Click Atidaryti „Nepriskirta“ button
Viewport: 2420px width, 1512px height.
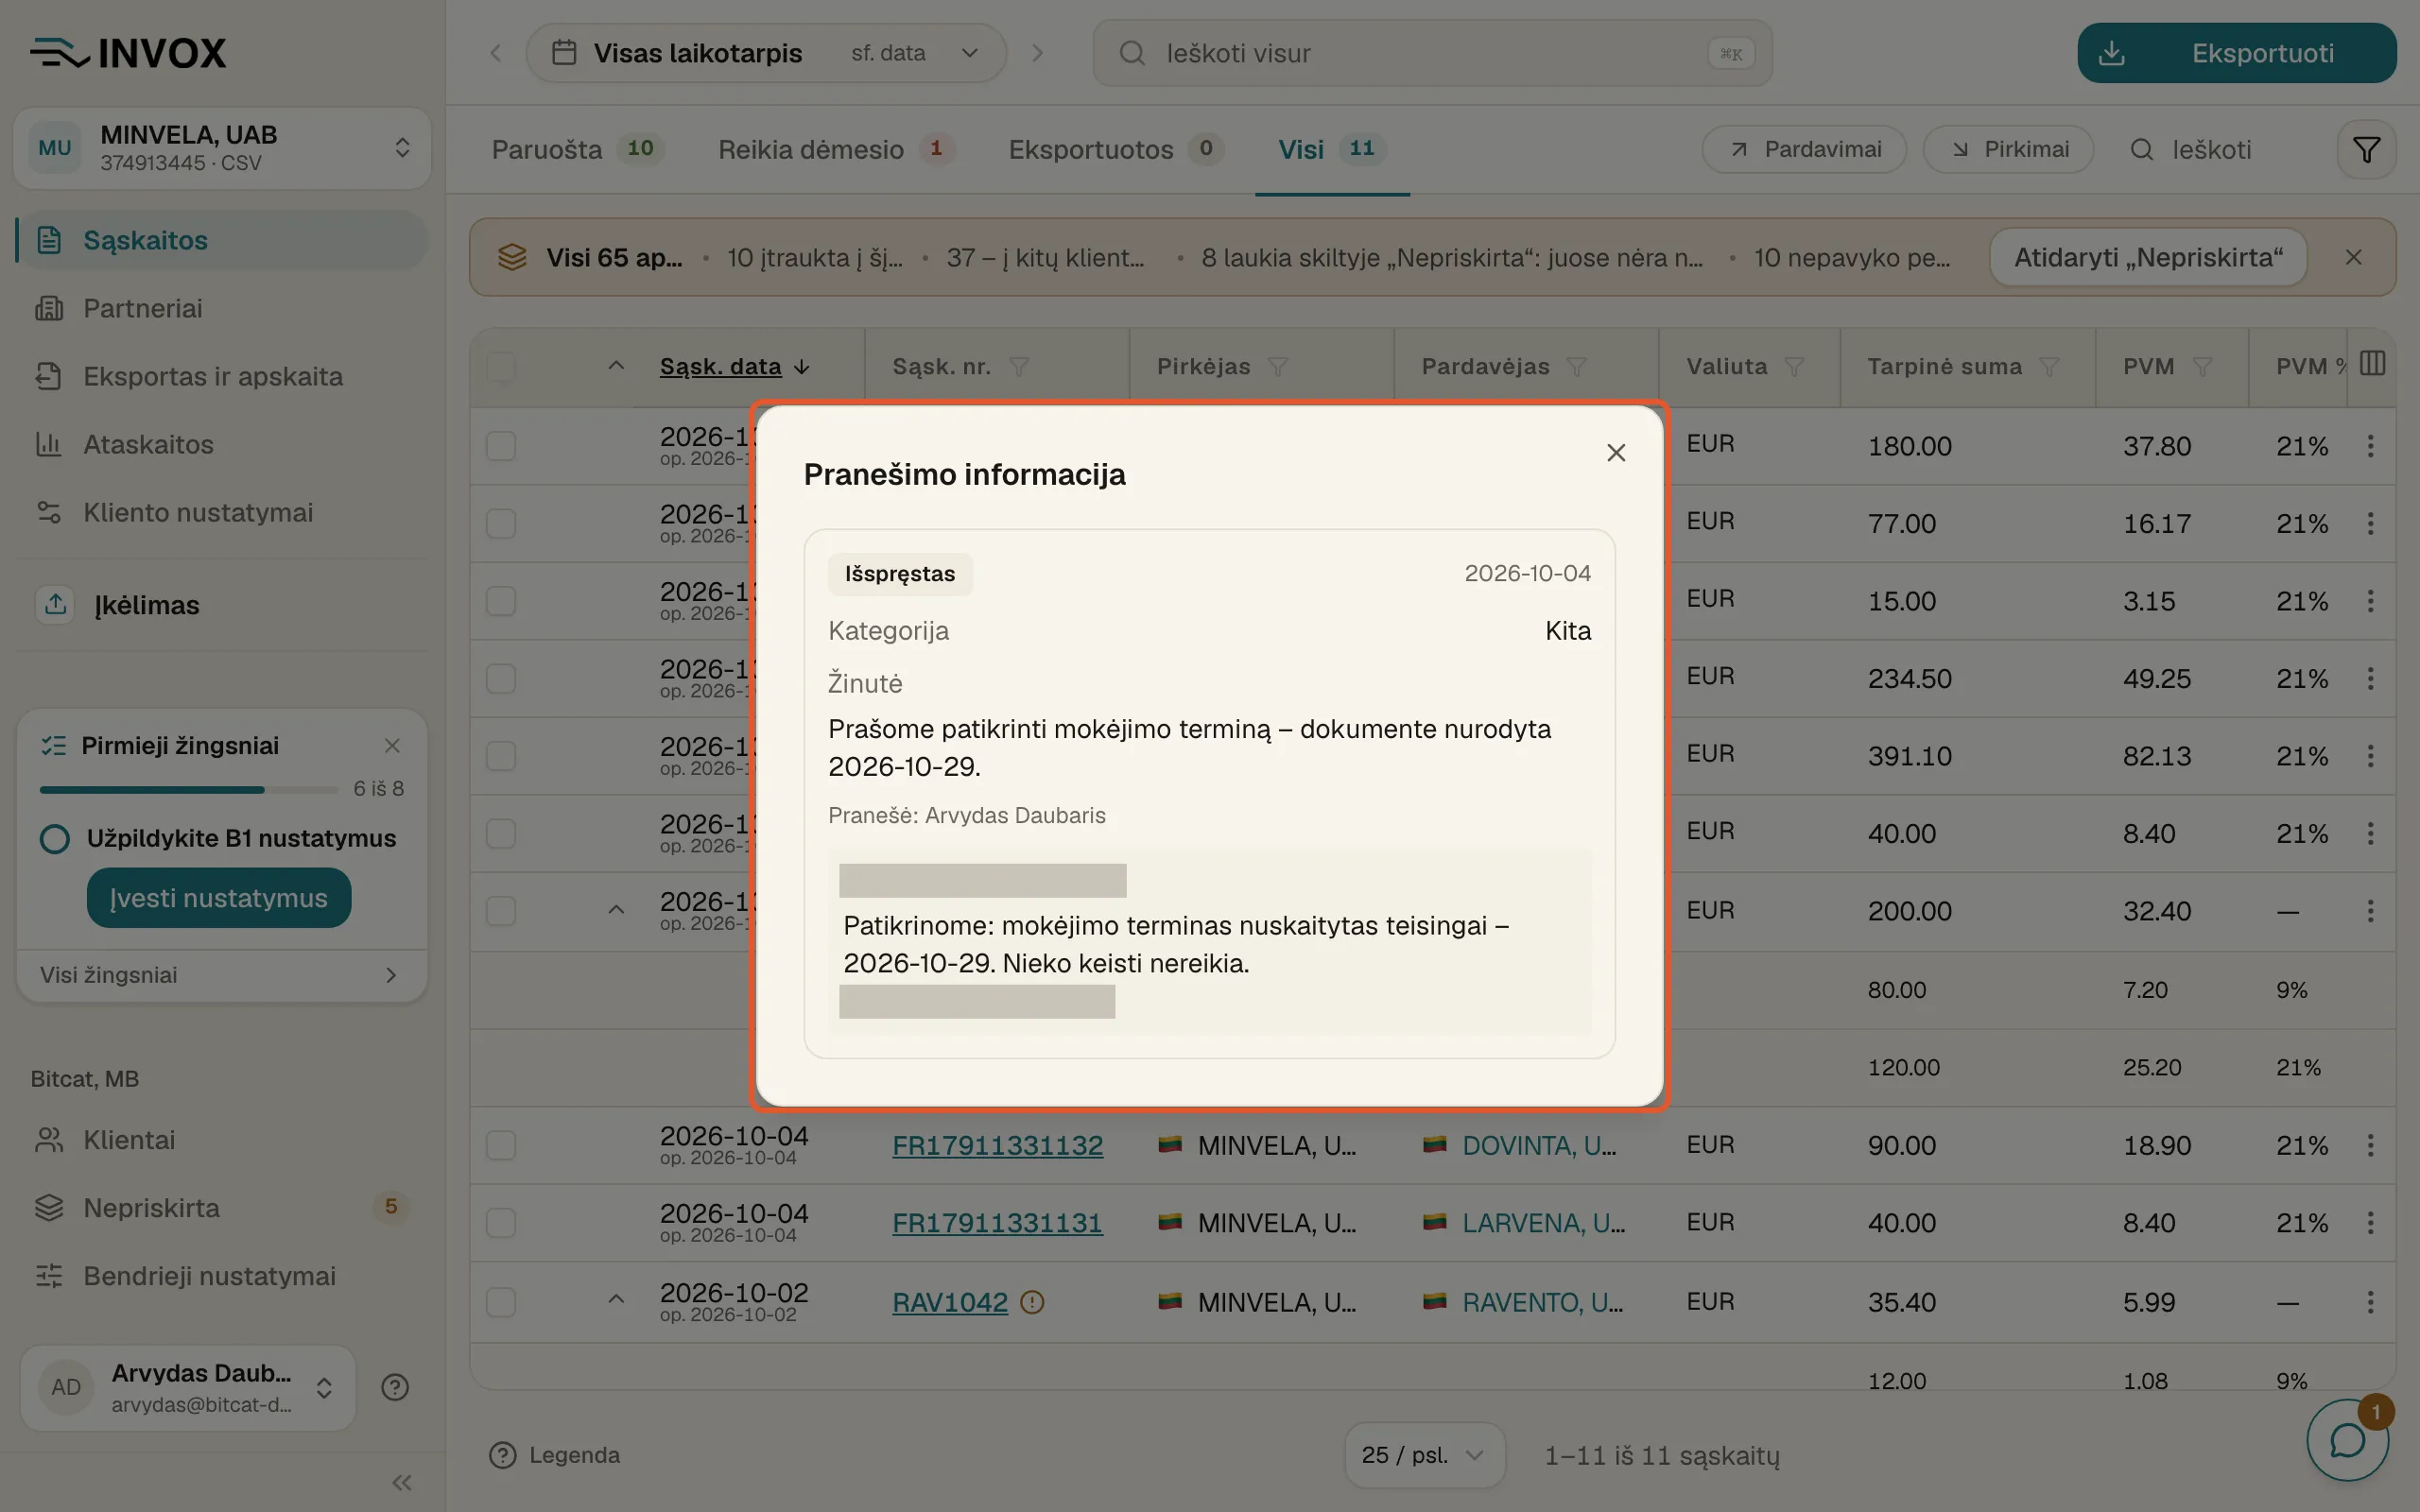[x=2148, y=257]
